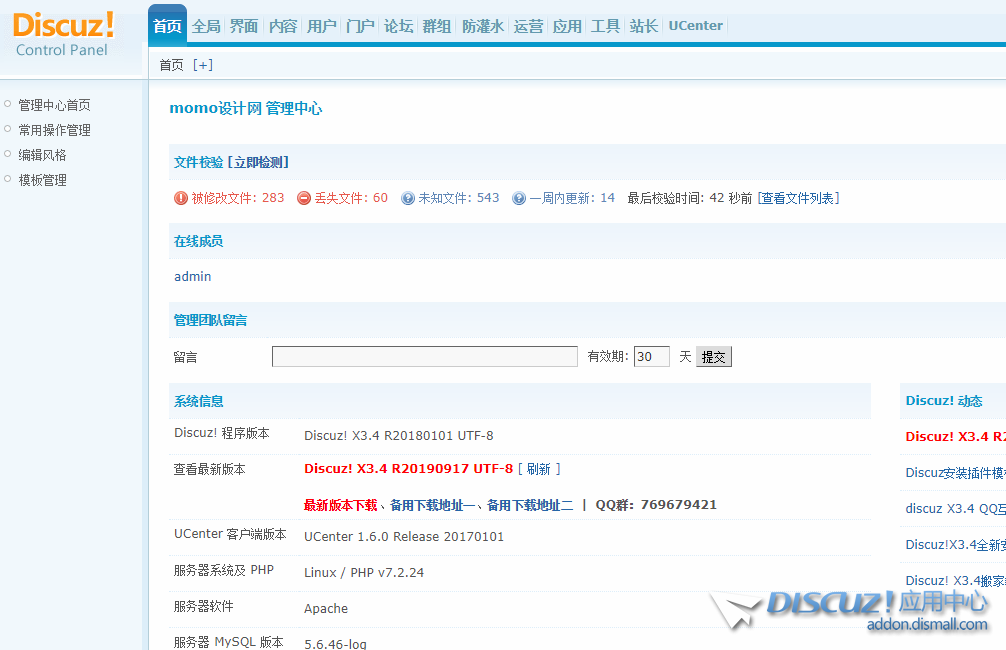Viewport: 1006px width, 650px height.
Task: Click the Discuz! Control Panel logo
Action: pyautogui.click(x=63, y=35)
